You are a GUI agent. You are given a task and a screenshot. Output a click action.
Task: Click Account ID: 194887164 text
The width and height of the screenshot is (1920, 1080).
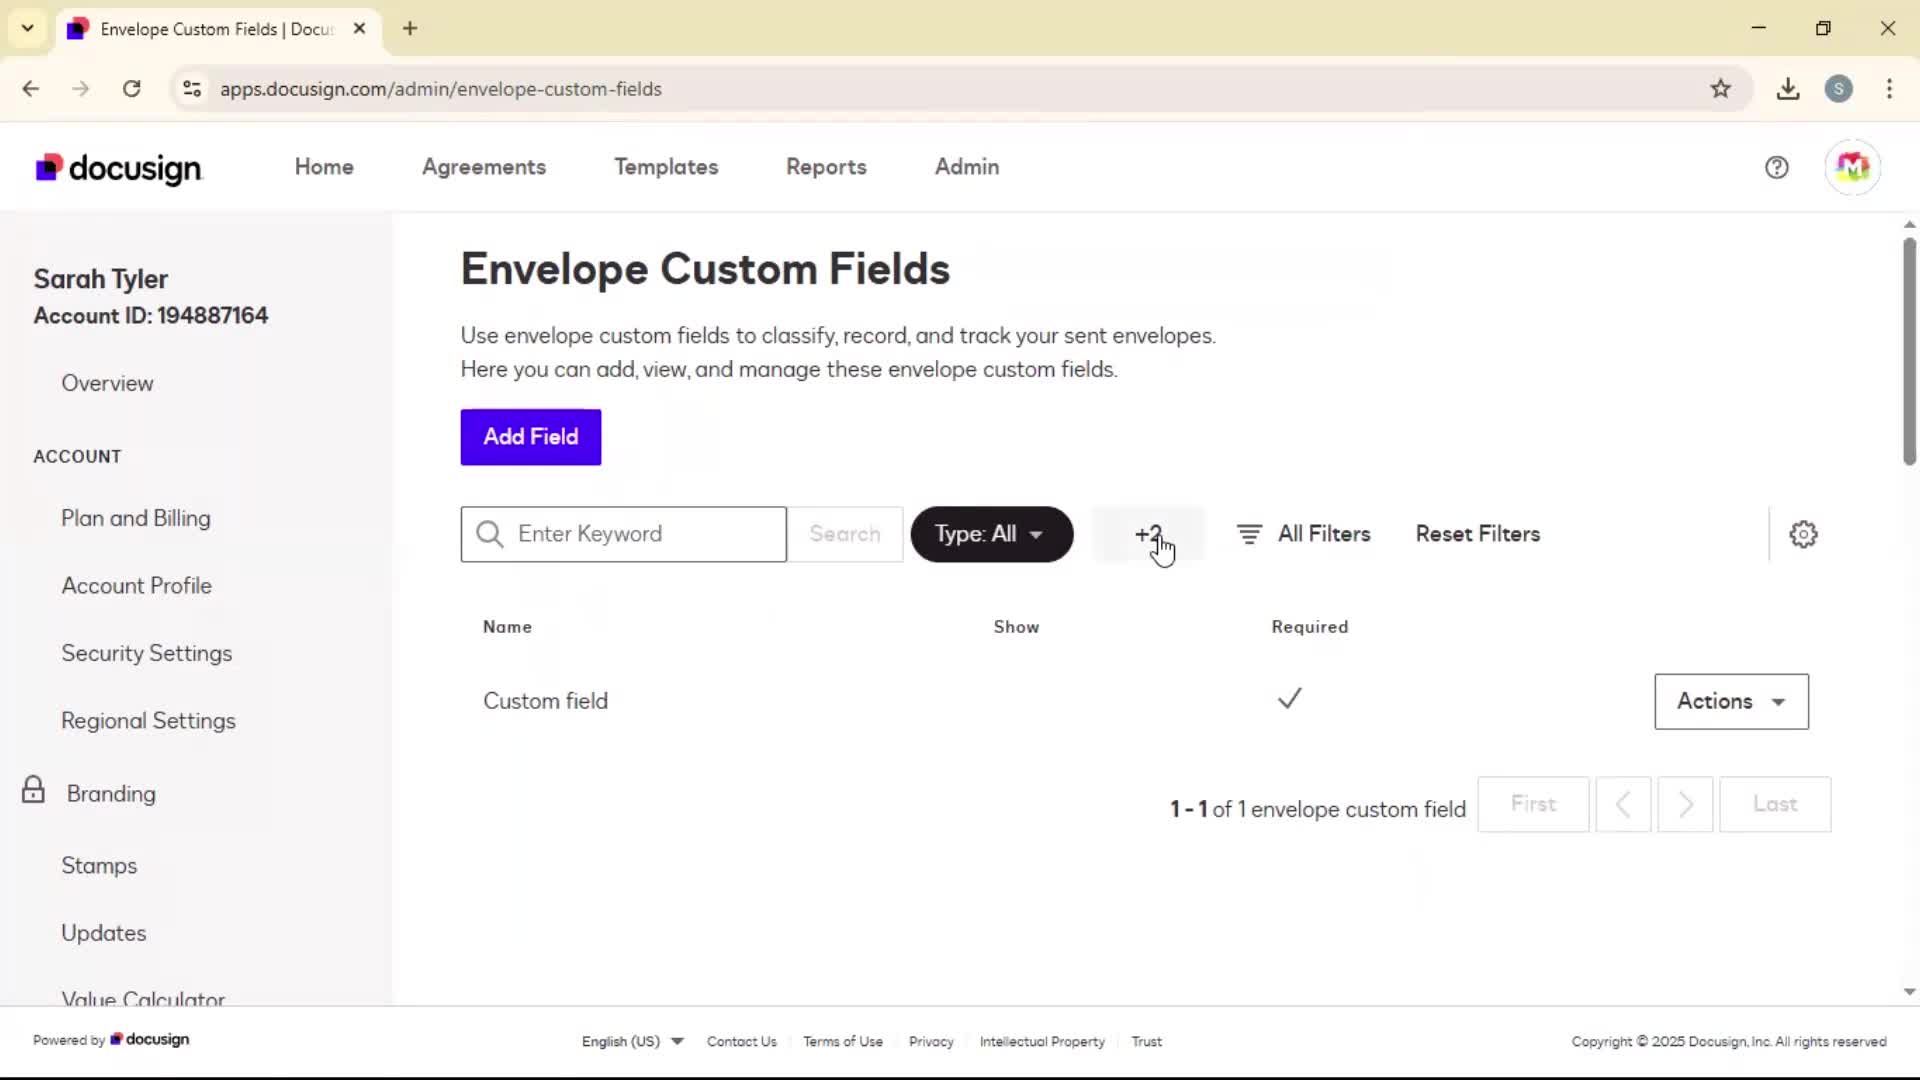tap(151, 316)
